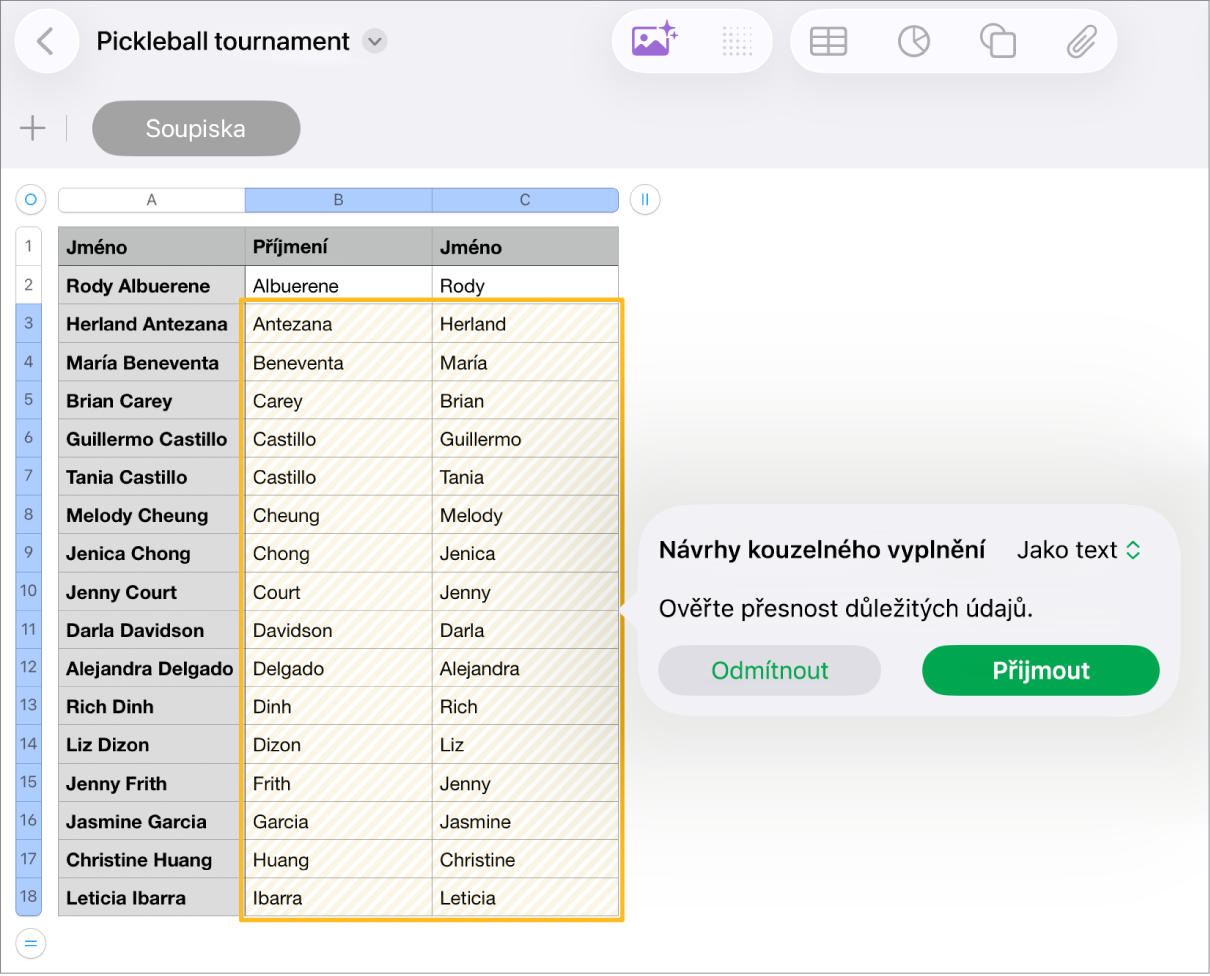Select the Tania cell in column C
The height and width of the screenshot is (976, 1210).
525,477
